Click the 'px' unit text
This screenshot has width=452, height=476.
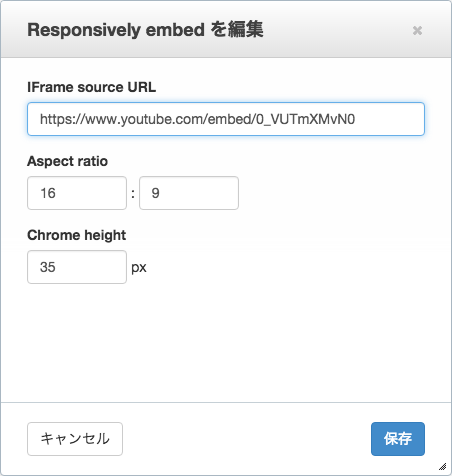(139, 268)
